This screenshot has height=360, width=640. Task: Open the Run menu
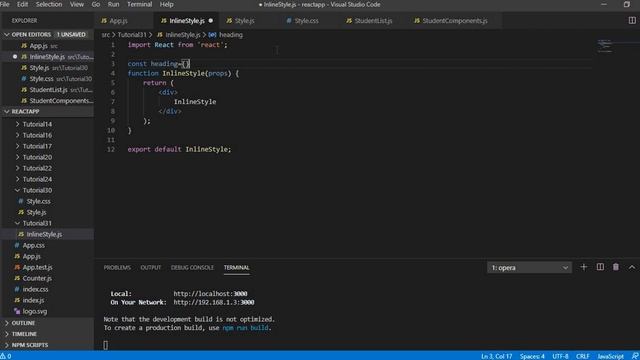pyautogui.click(x=113, y=4)
